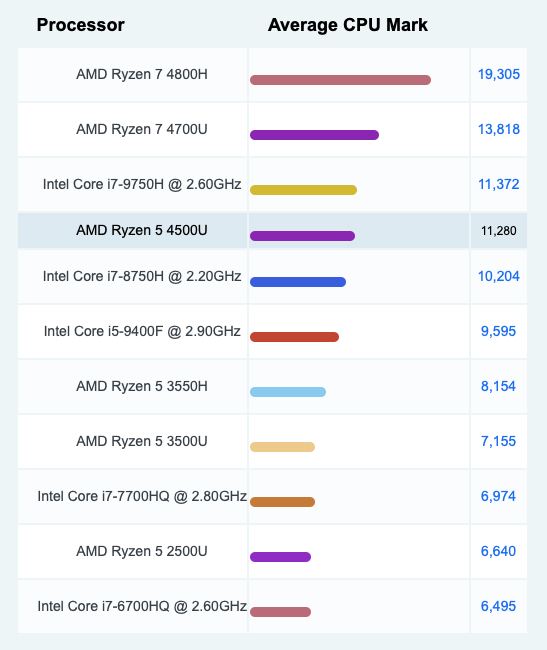547x650 pixels.
Task: Select highlighted AMD Ryzen 5 4500U label
Action: click(x=142, y=230)
